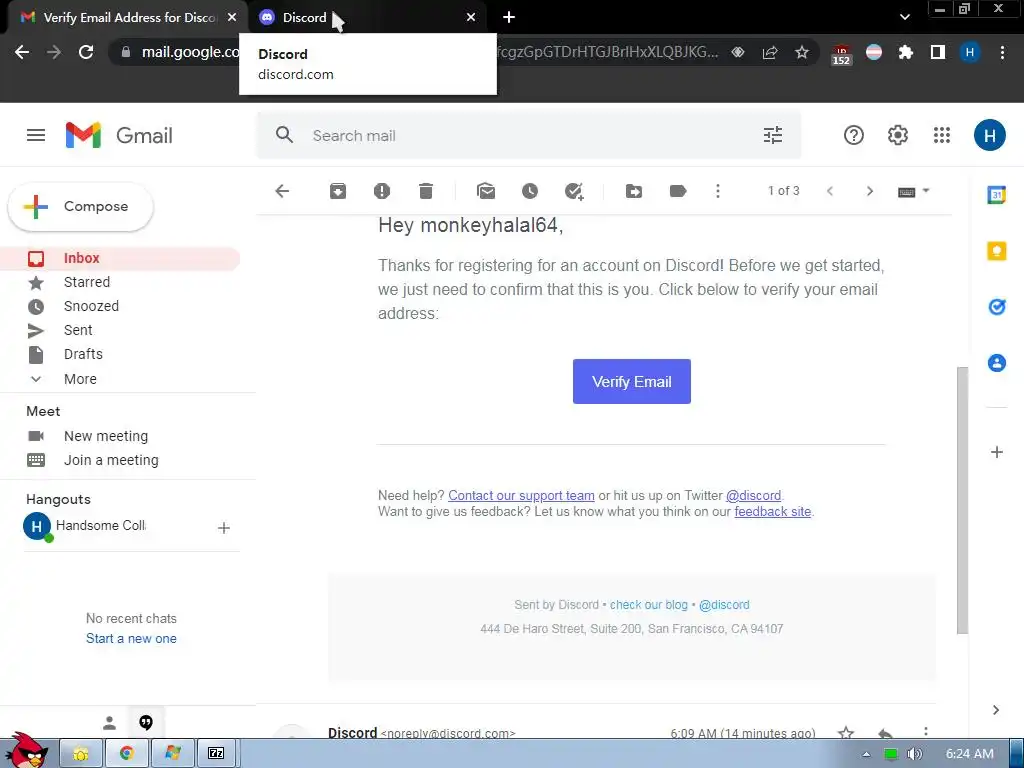The image size is (1024, 768).
Task: Bookmark this page star icon
Action: click(802, 52)
